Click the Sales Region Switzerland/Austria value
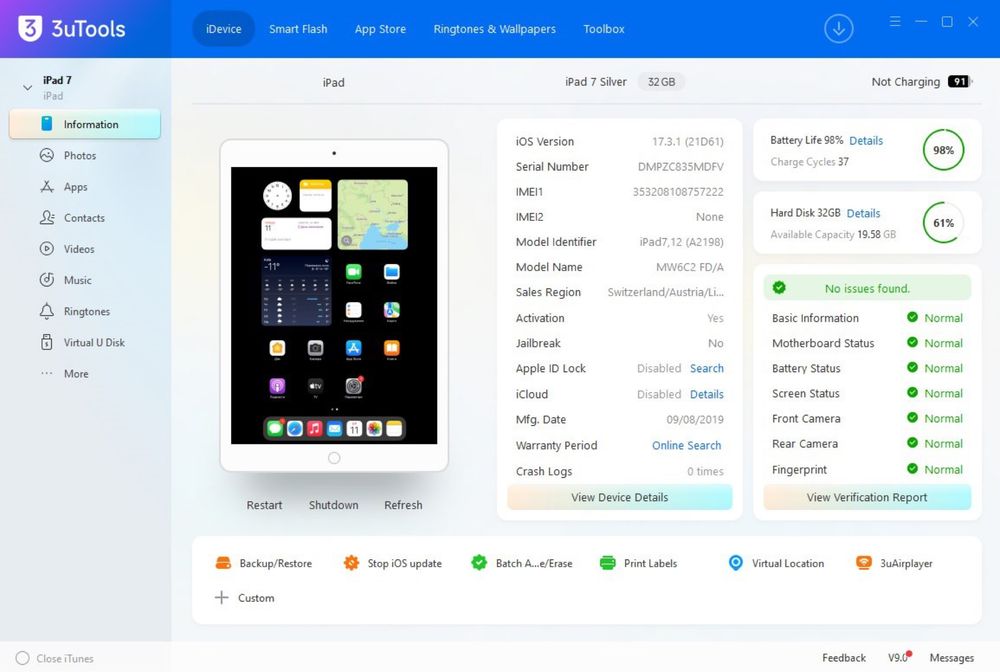Viewport: 1000px width, 672px height. (666, 292)
